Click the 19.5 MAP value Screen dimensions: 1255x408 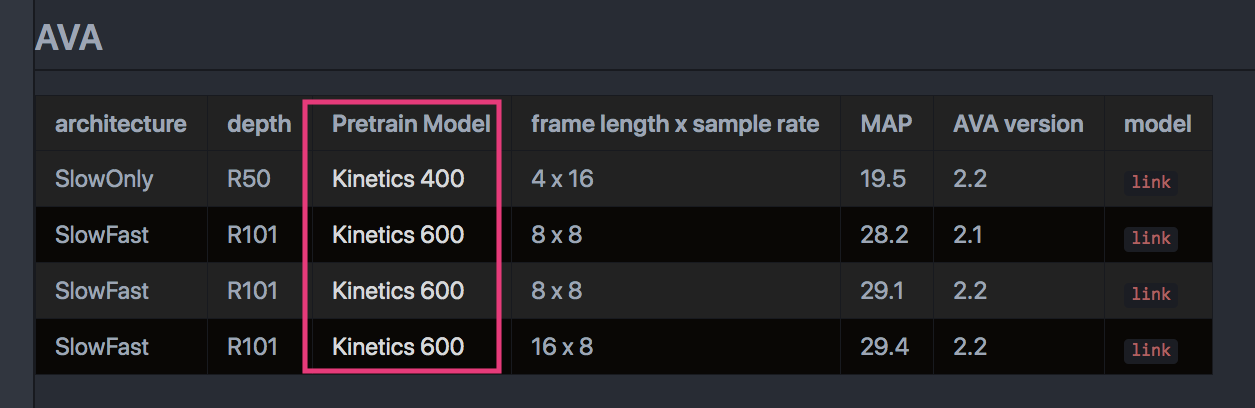(883, 179)
